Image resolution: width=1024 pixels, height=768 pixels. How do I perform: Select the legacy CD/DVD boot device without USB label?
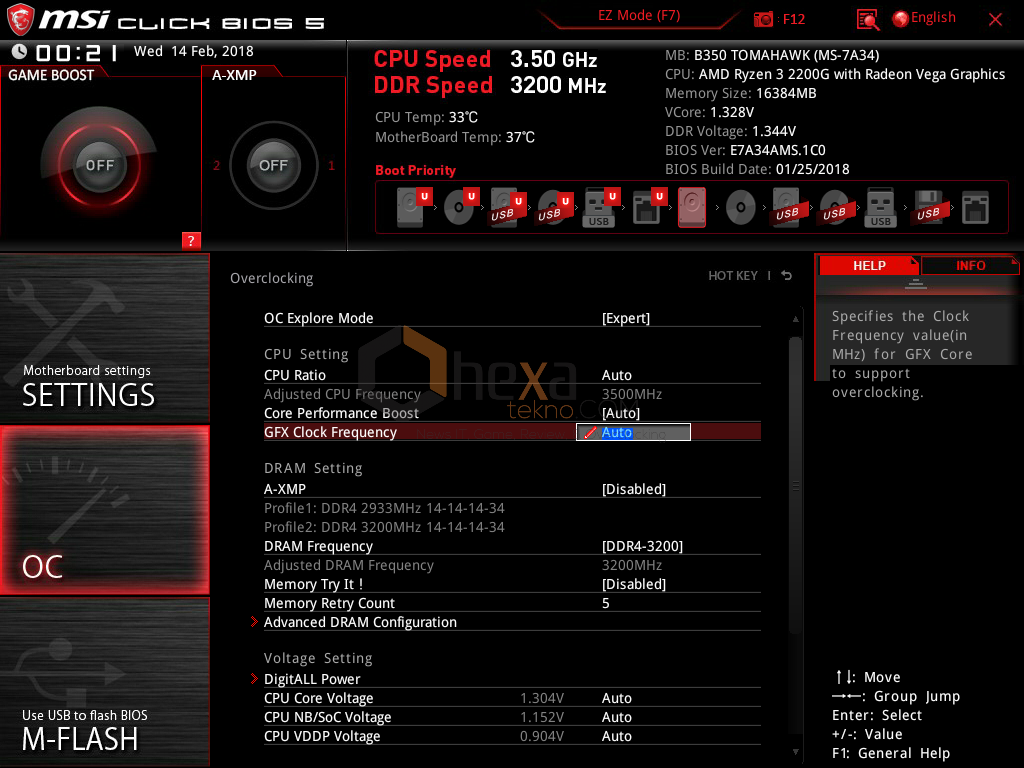click(741, 208)
